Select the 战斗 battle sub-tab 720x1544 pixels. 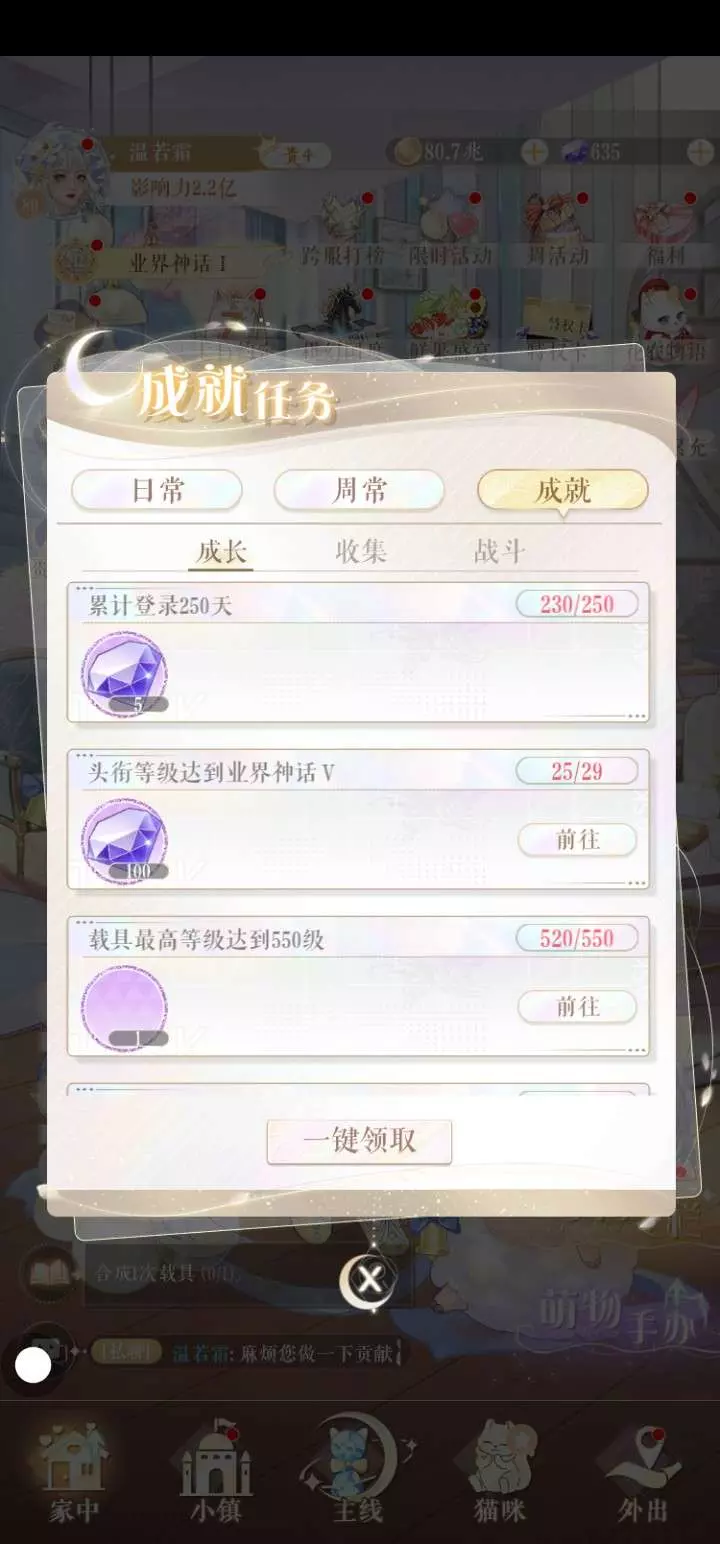tap(499, 552)
